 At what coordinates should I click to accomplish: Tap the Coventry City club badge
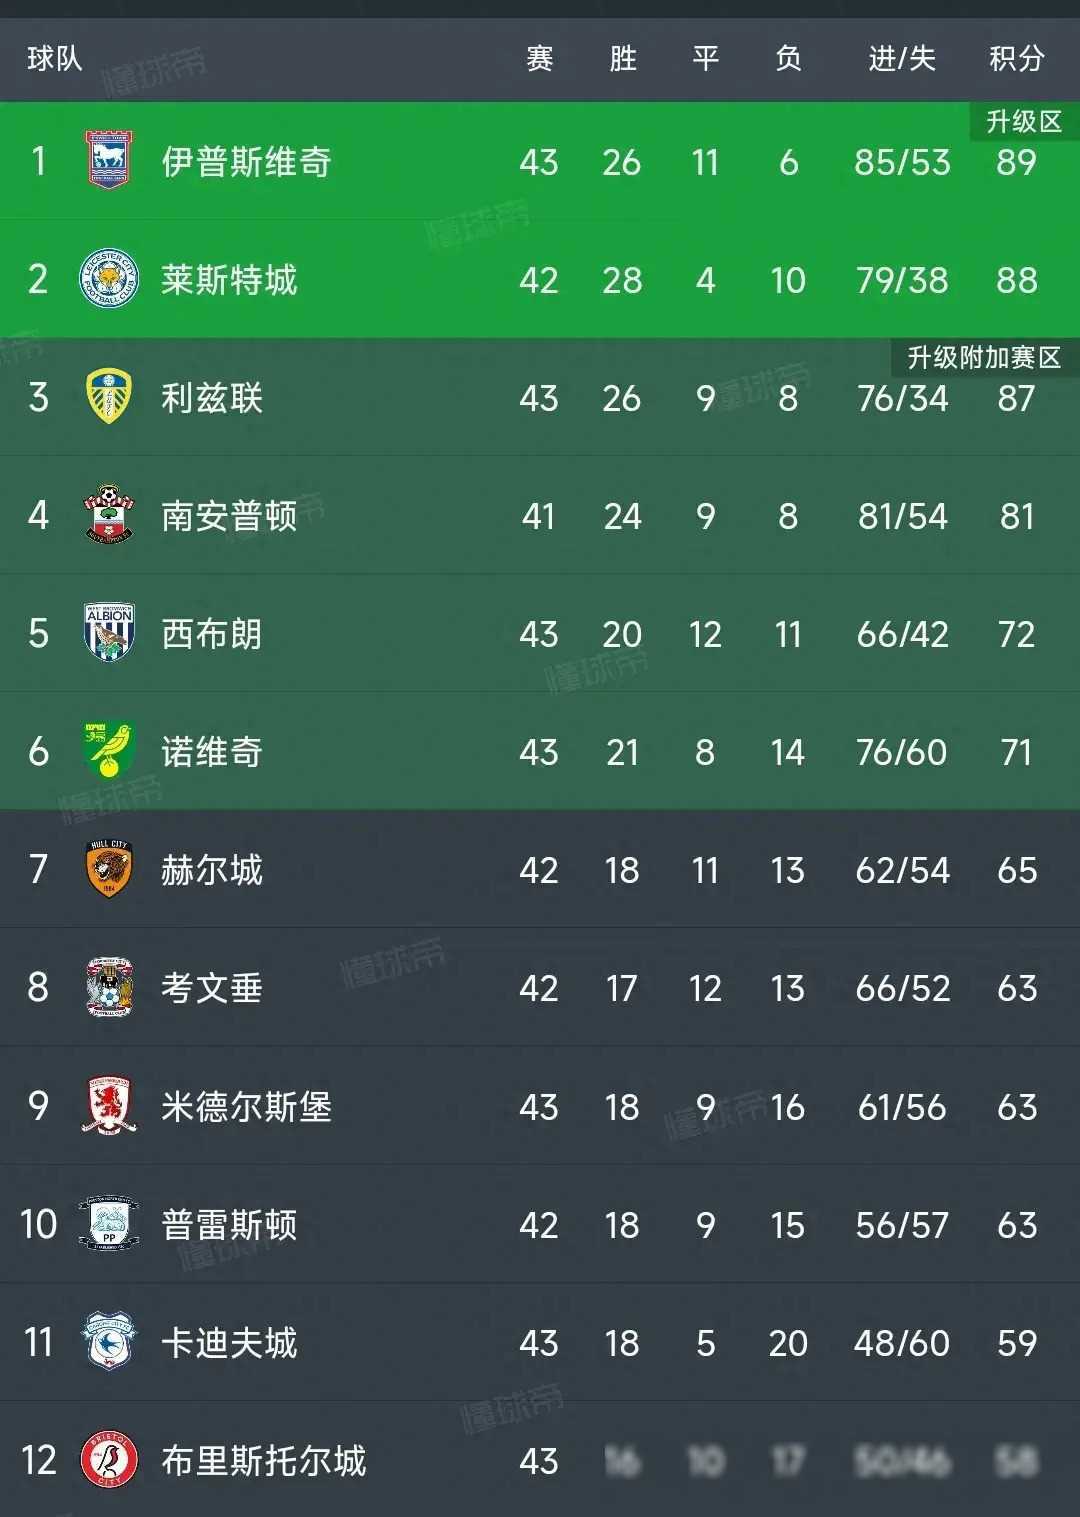(x=109, y=987)
